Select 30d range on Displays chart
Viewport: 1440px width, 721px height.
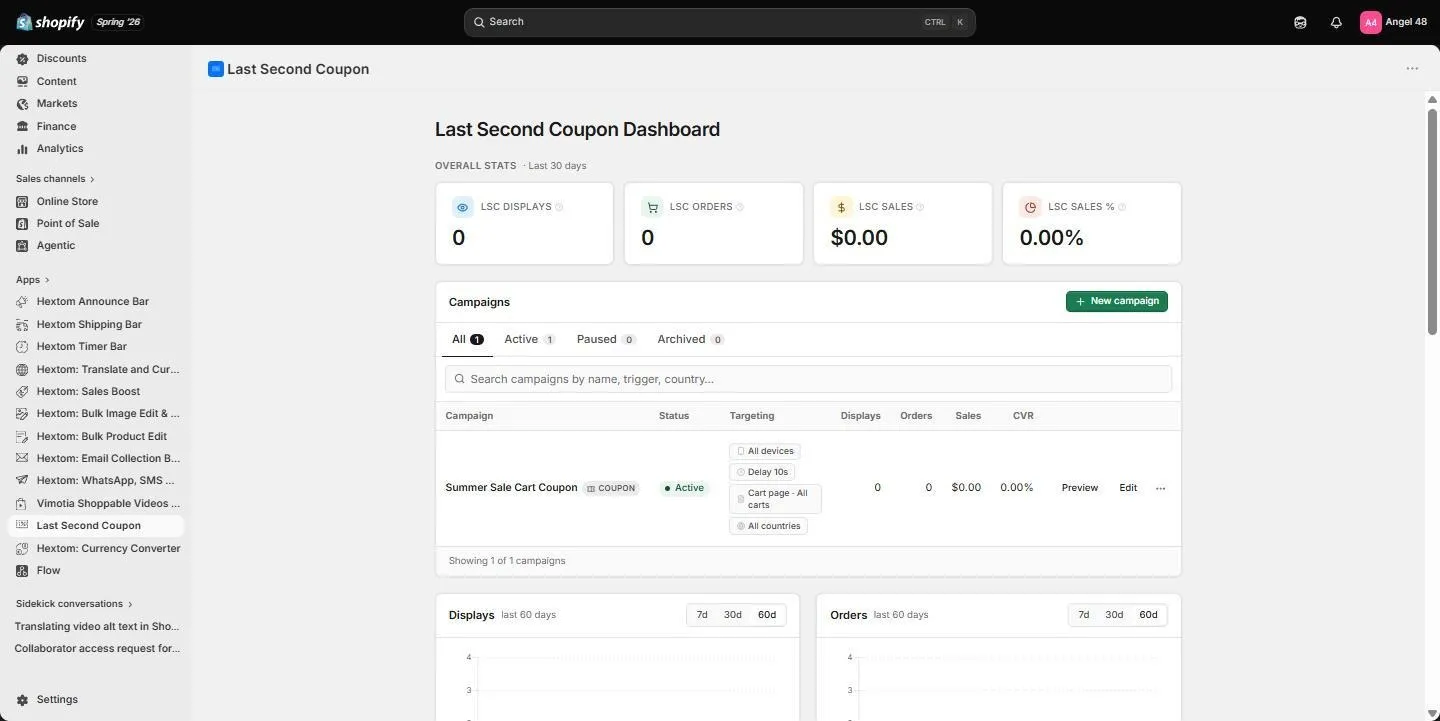[733, 615]
